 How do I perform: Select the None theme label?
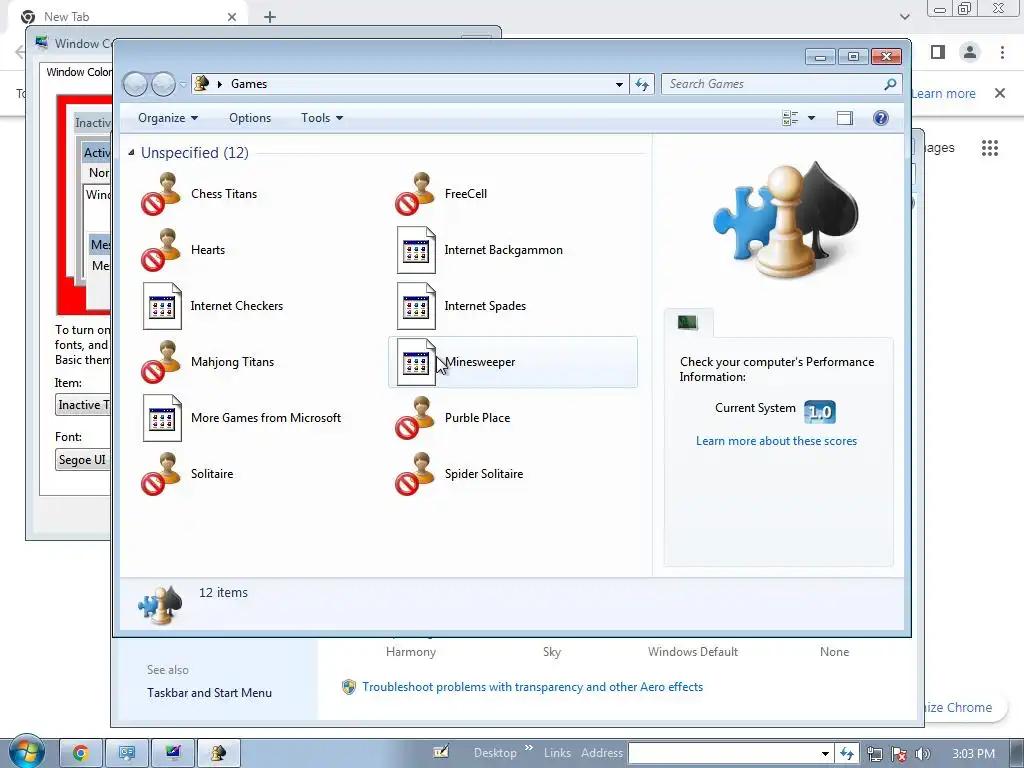coord(835,652)
